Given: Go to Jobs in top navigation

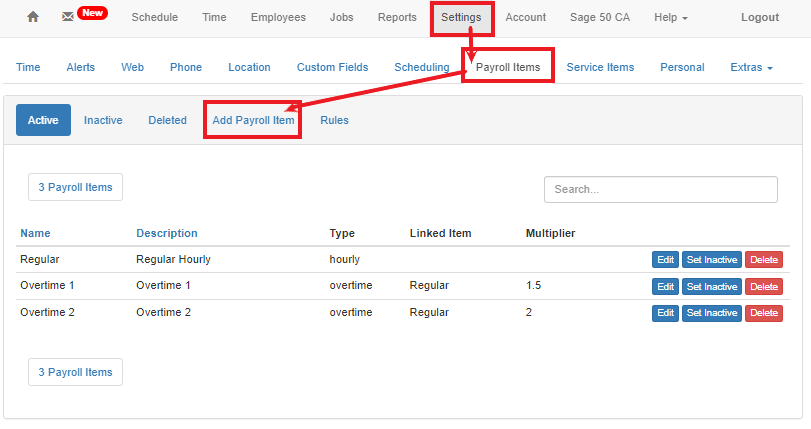Looking at the screenshot, I should (341, 17).
